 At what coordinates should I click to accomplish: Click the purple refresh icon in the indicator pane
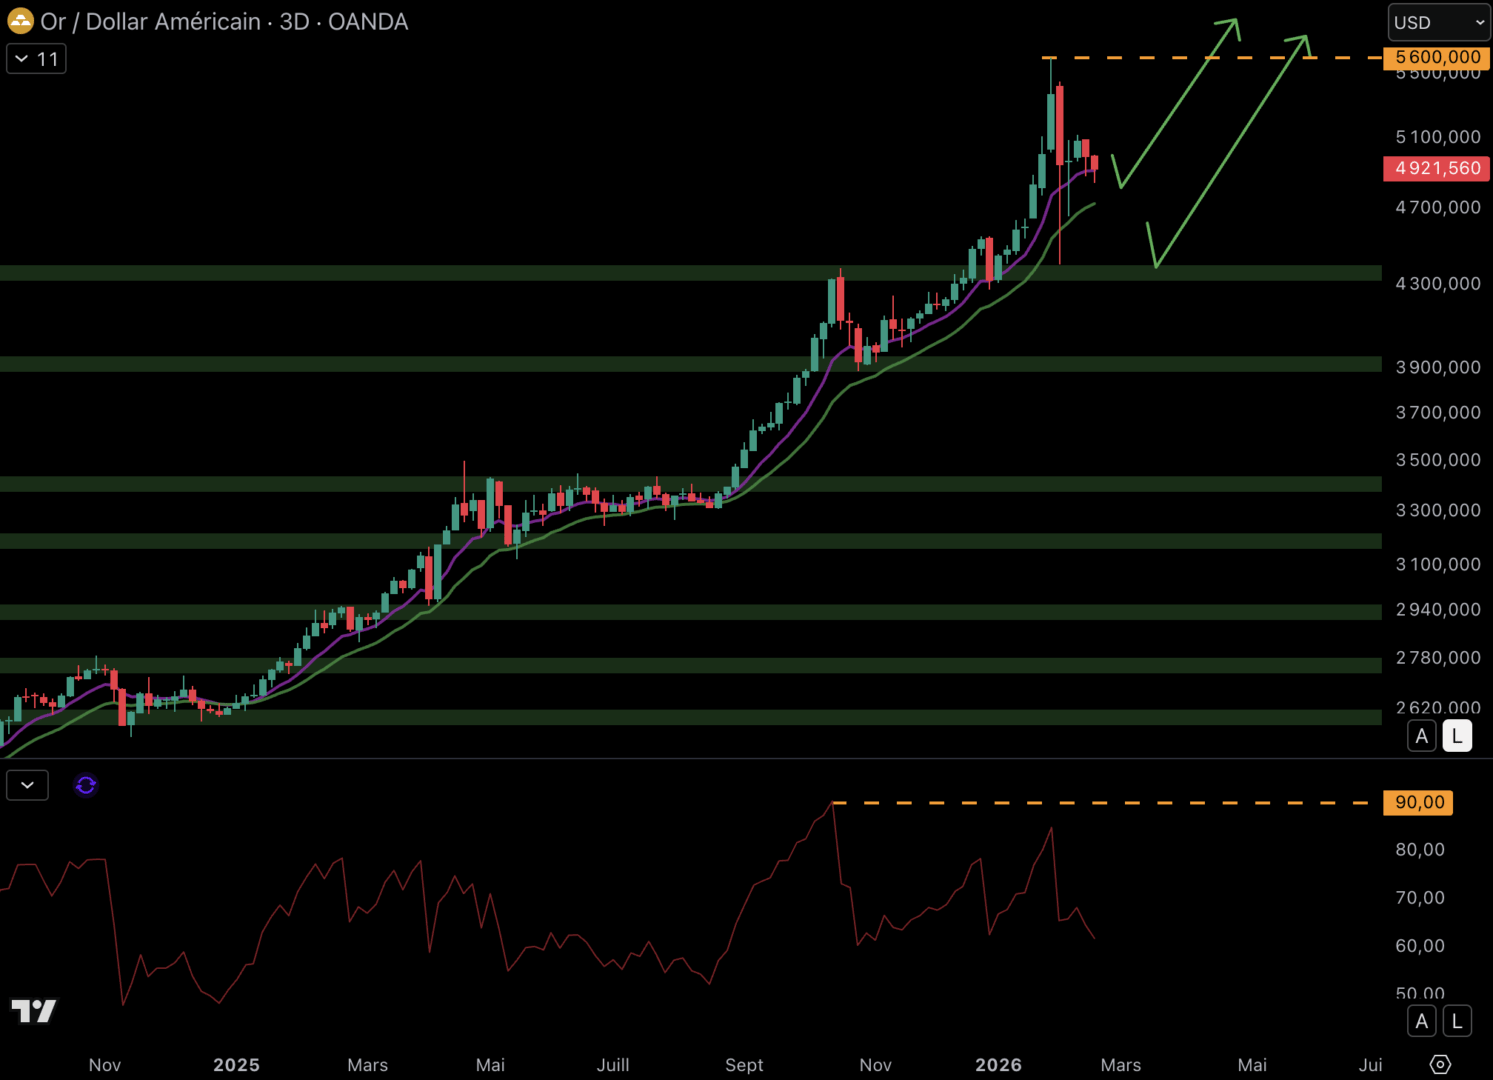click(85, 785)
